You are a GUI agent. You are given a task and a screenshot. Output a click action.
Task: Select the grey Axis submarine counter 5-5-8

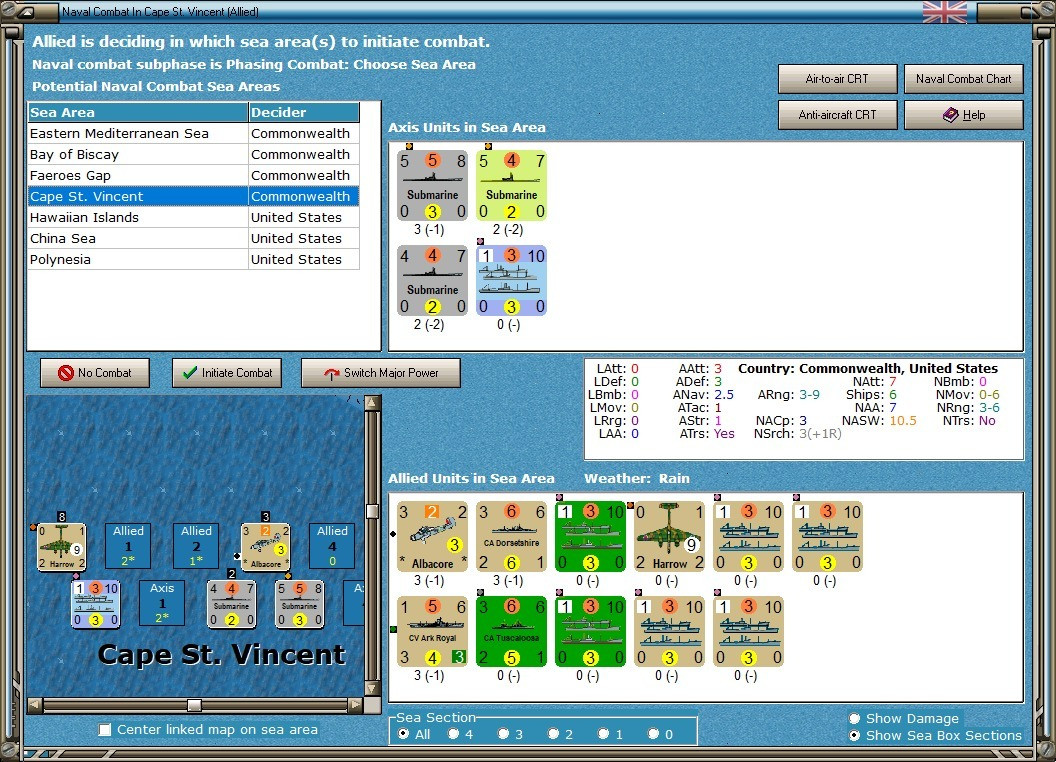tap(432, 186)
